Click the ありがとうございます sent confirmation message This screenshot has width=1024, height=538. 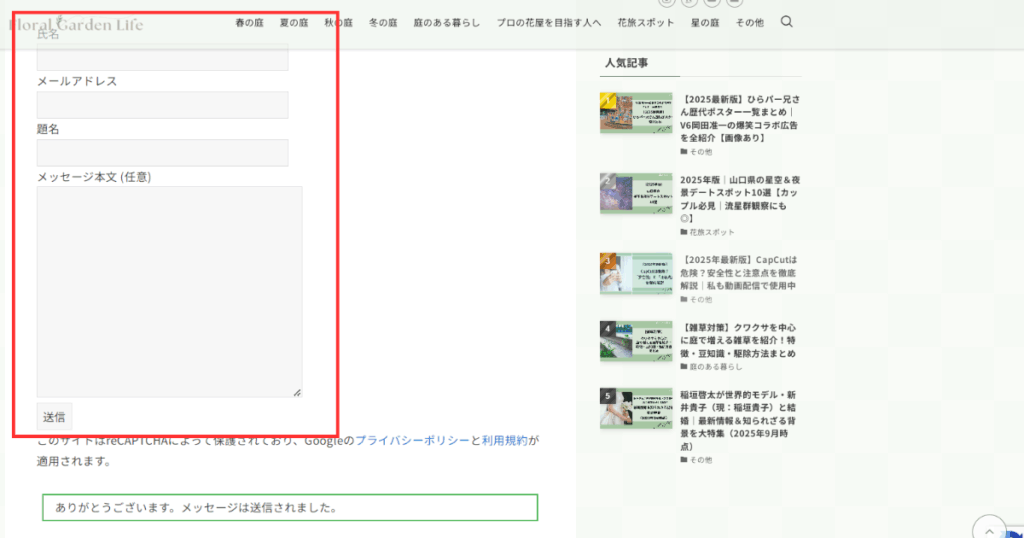(290, 507)
